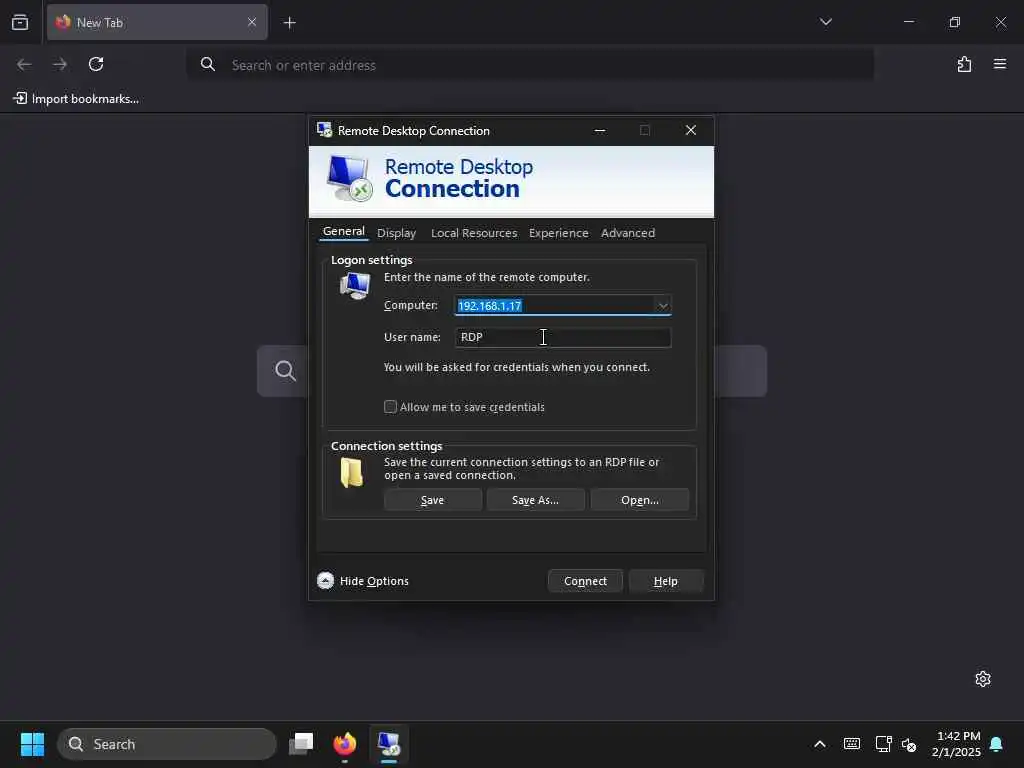
Task: Click the Save As... button
Action: pos(535,500)
